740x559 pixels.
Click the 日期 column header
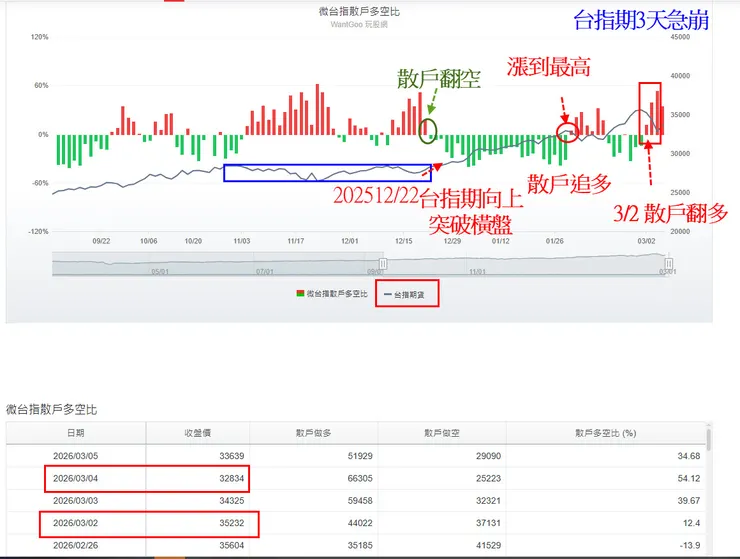76,433
